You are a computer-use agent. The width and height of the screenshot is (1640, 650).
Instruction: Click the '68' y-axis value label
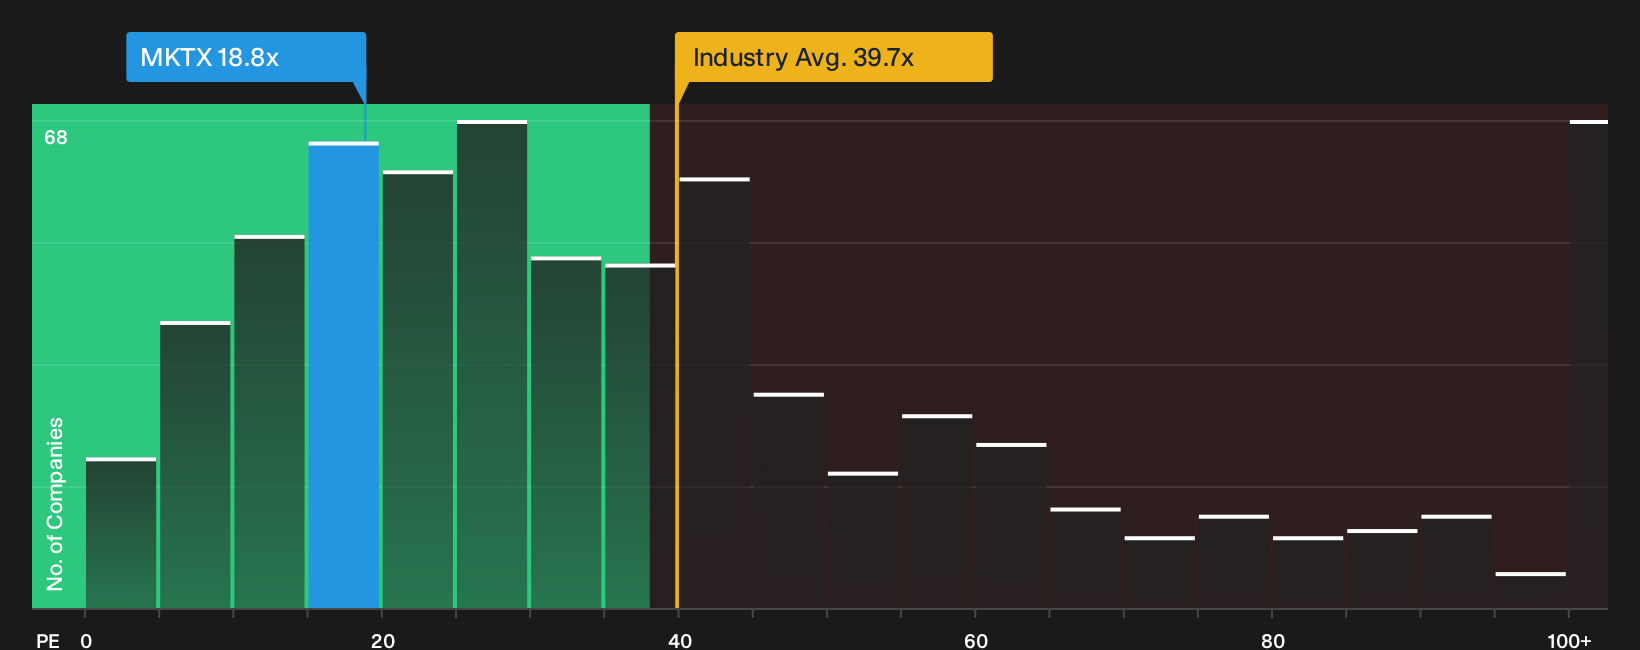[x=56, y=137]
